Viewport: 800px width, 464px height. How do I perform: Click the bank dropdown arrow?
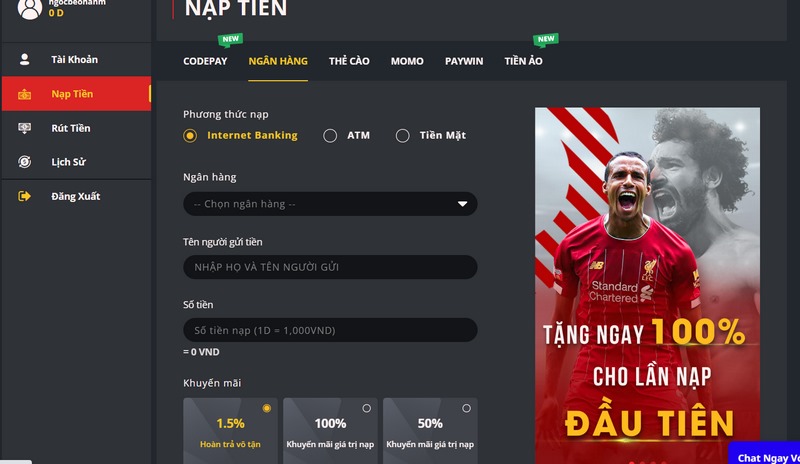coord(462,204)
